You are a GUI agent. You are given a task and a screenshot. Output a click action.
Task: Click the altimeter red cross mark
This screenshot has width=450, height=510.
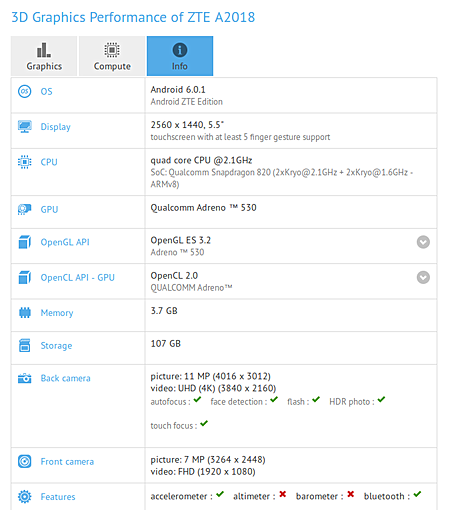[x=283, y=494]
